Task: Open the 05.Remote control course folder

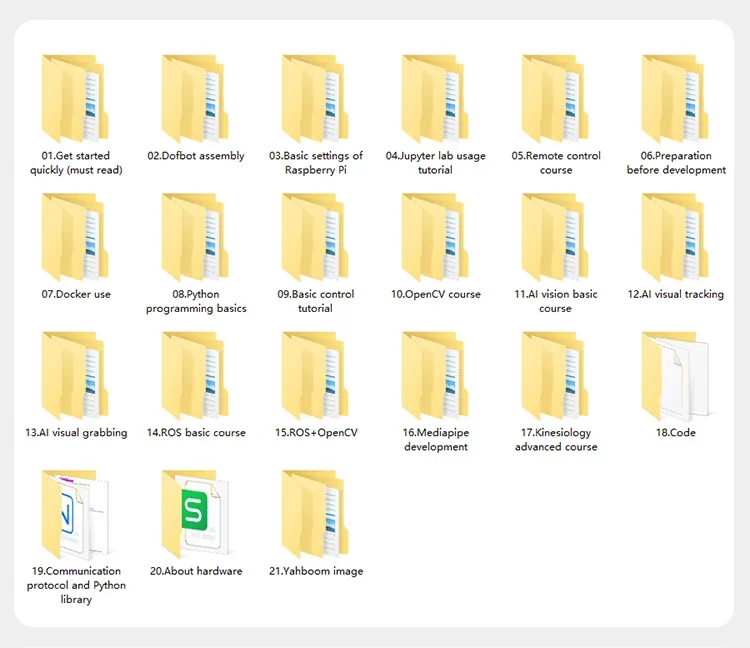Action: [555, 99]
